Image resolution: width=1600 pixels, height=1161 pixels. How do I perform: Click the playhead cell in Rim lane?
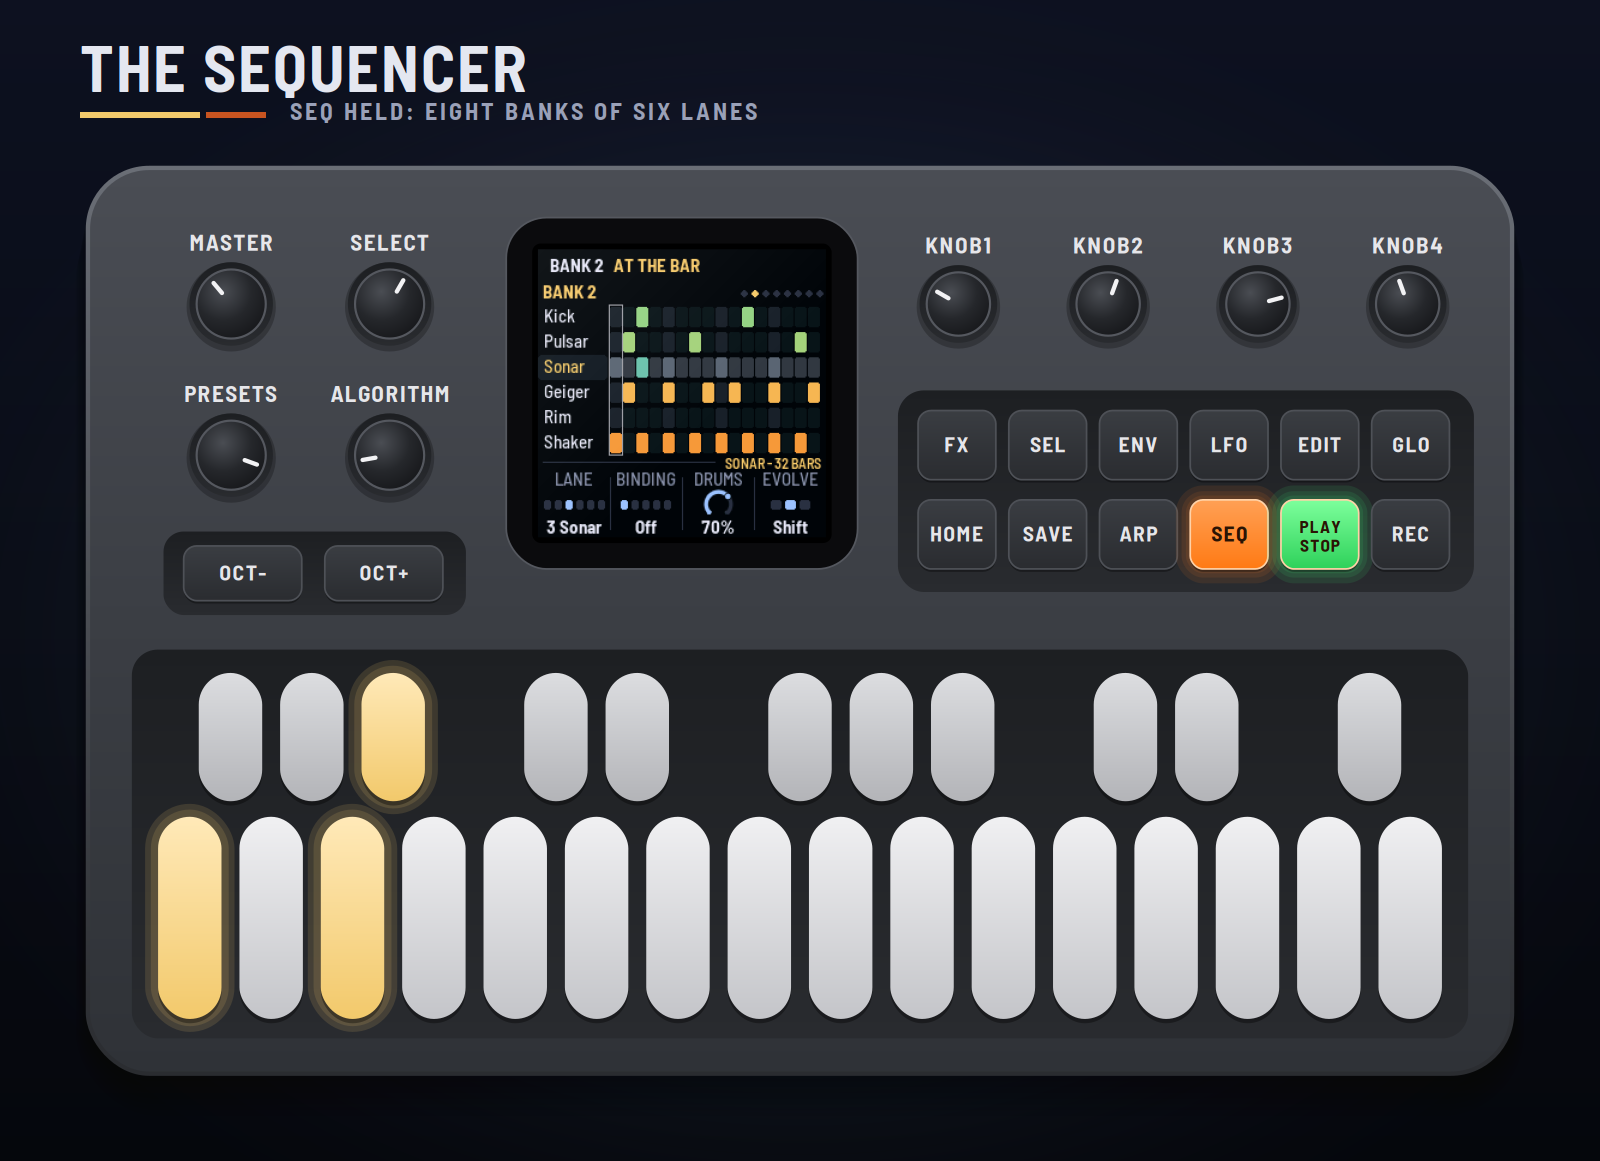[616, 417]
